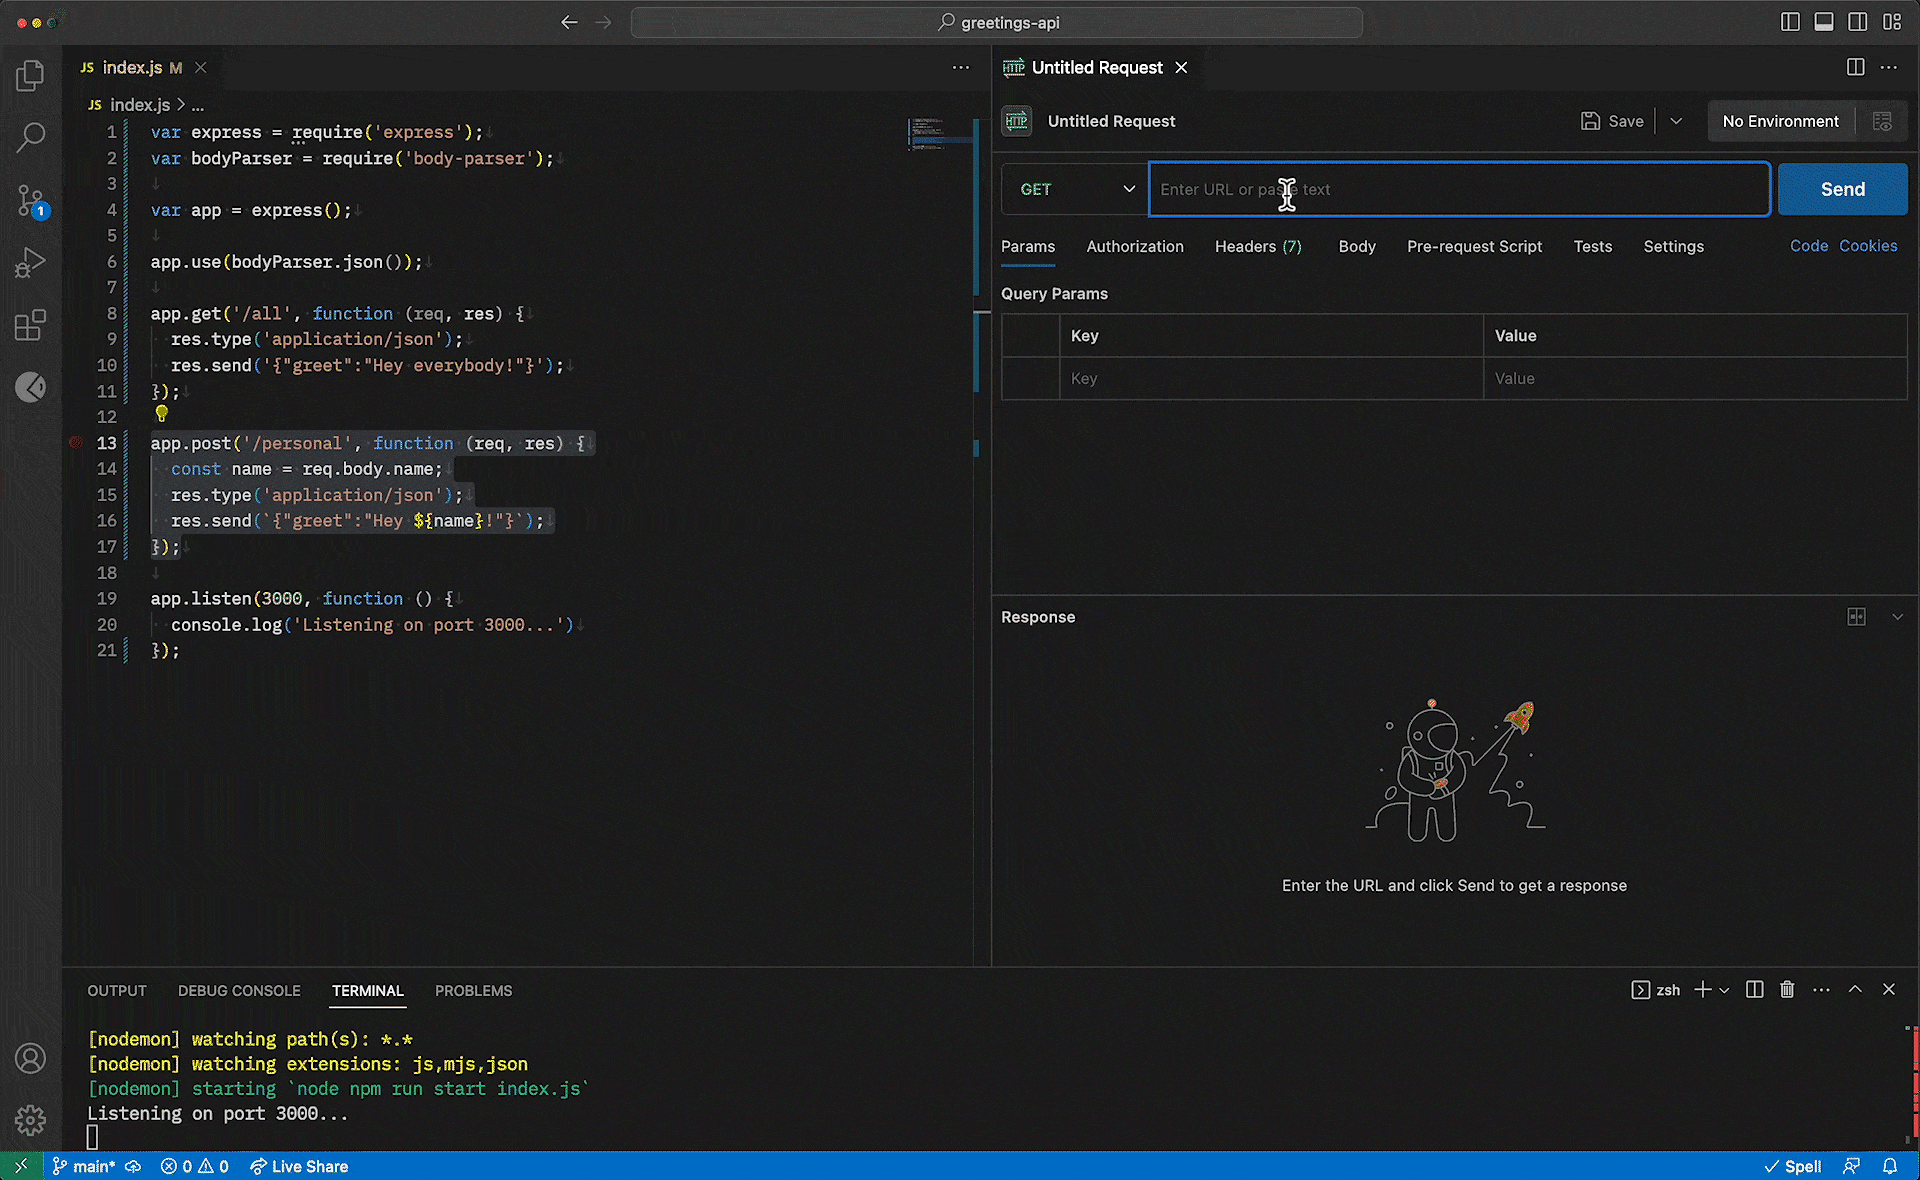The width and height of the screenshot is (1920, 1180).
Task: Click the Code link
Action: (x=1809, y=246)
